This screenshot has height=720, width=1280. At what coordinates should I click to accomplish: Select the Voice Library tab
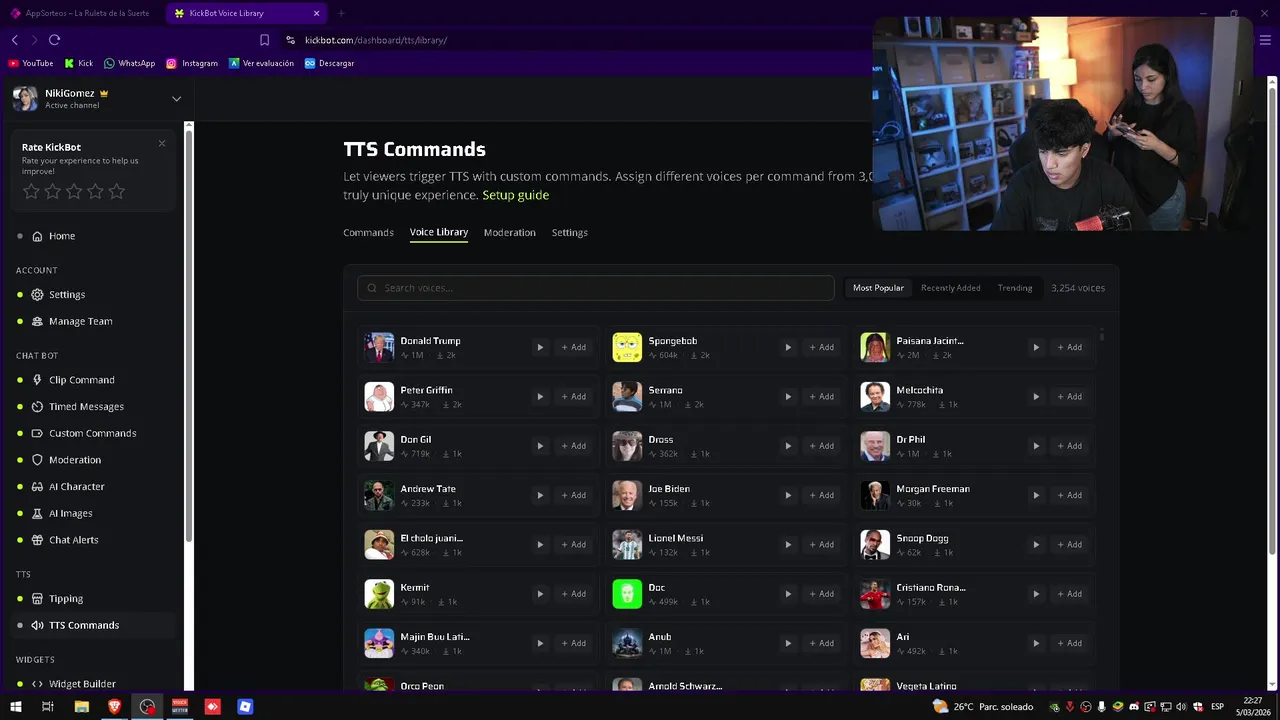pos(438,232)
